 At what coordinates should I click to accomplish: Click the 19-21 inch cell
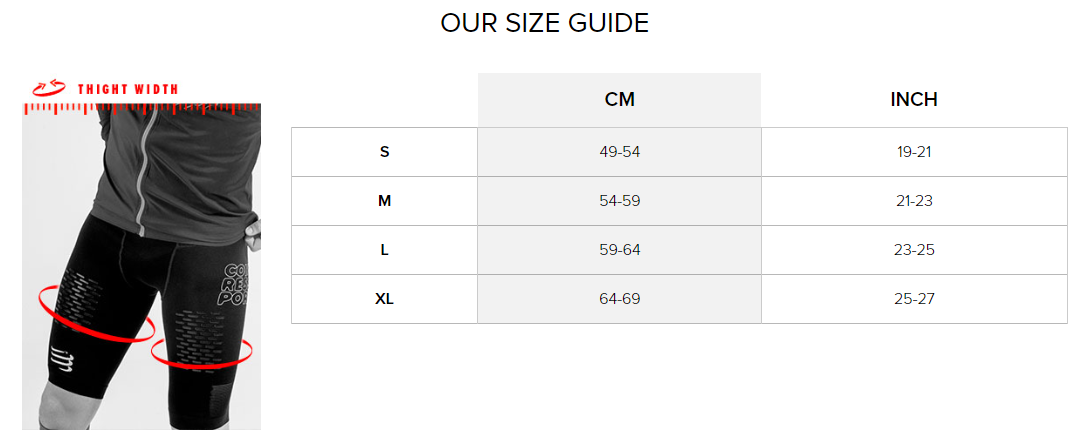[x=914, y=152]
